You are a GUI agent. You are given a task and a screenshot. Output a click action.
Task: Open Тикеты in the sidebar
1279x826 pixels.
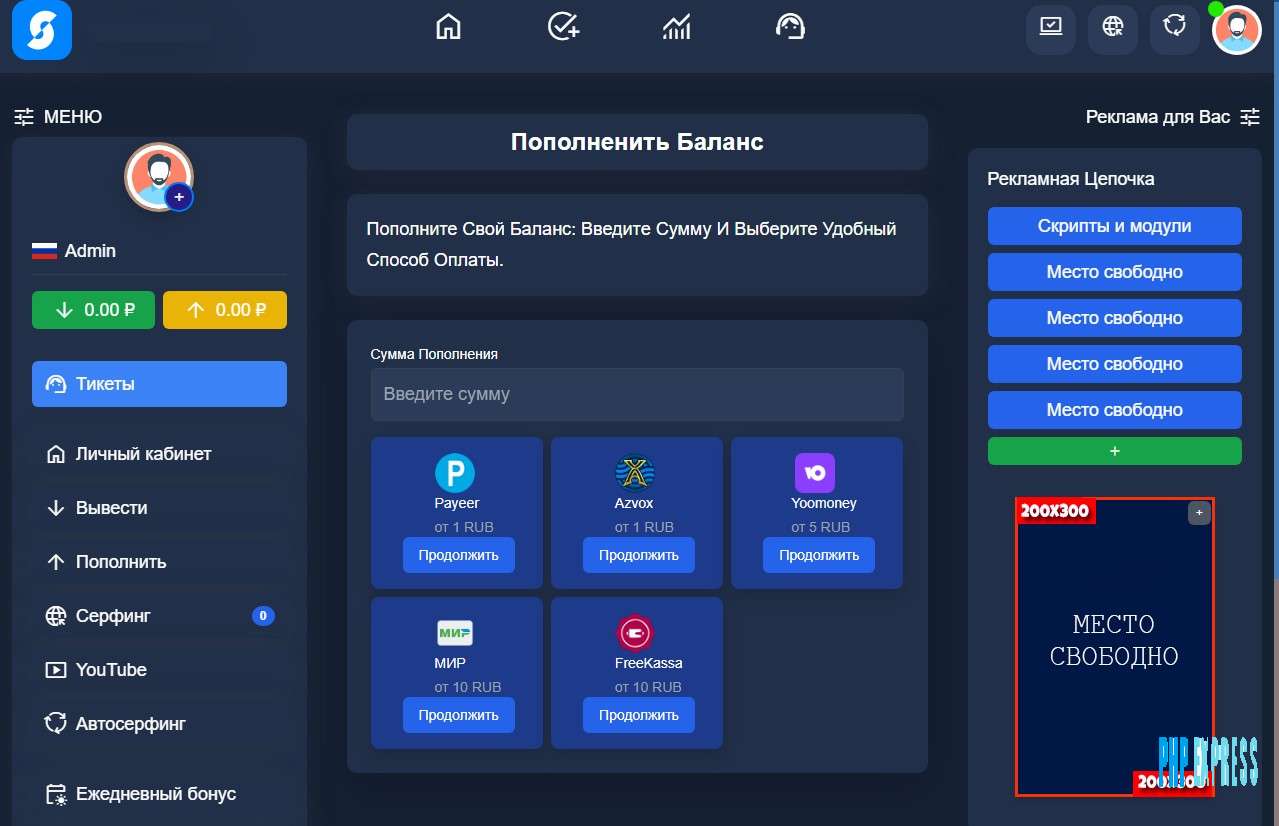coord(159,384)
